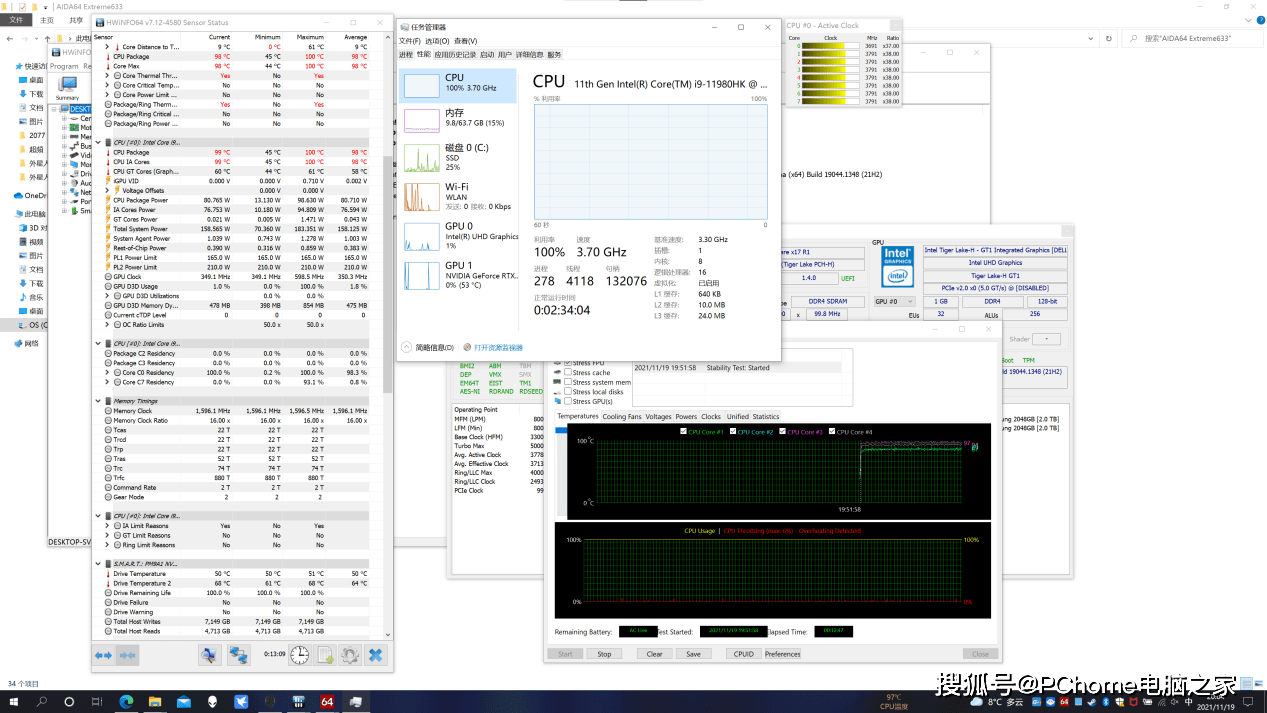Open File Explorer from taskbar

[x=156, y=702]
